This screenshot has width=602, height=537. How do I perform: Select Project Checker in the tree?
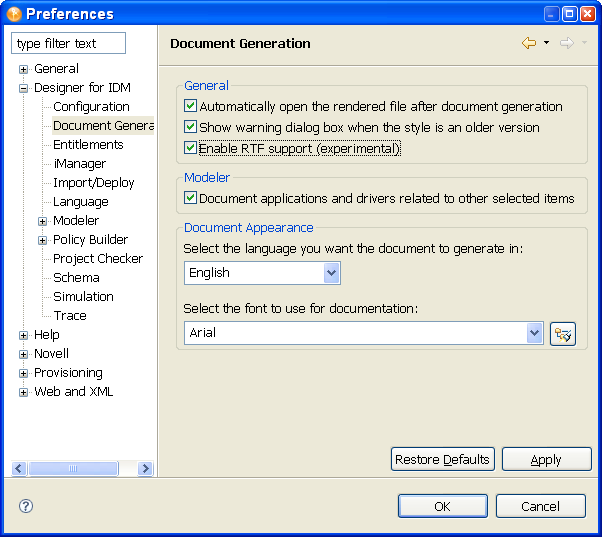pyautogui.click(x=98, y=259)
